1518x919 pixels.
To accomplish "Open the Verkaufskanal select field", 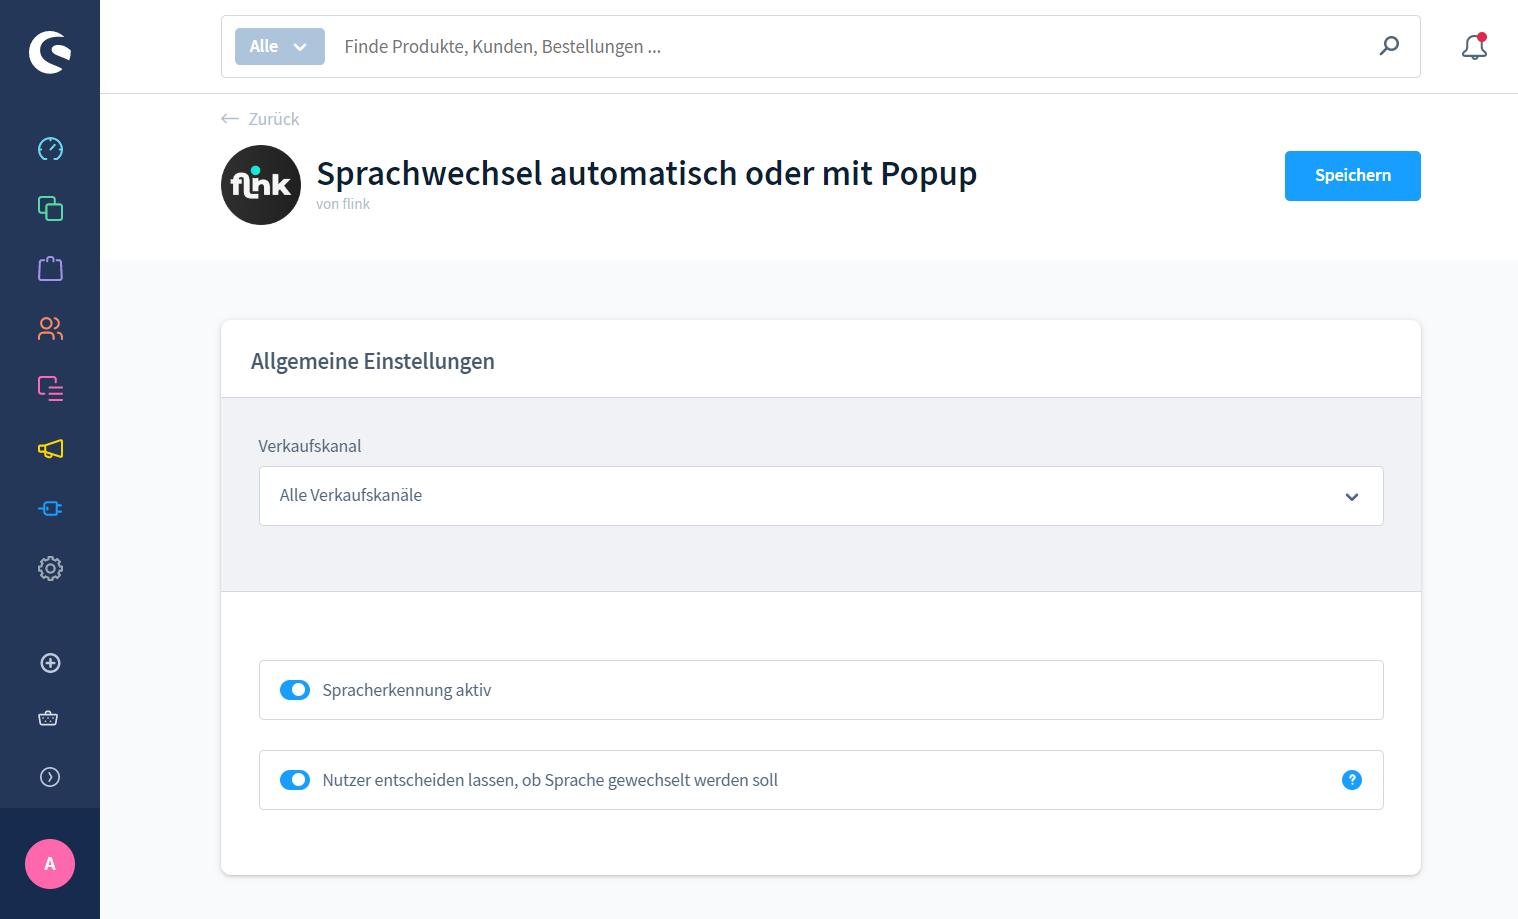I will [821, 496].
